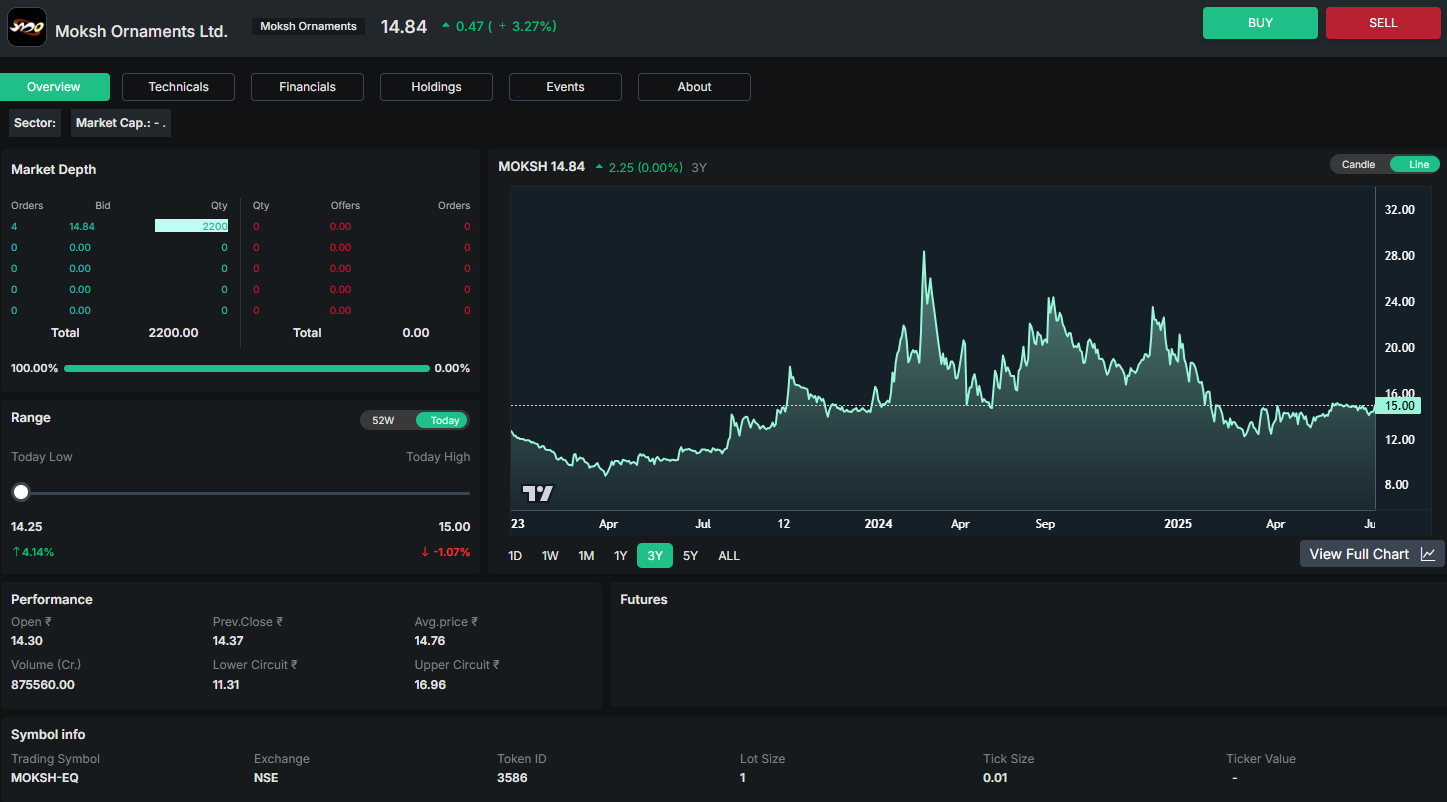Click the MOKSH 14.84 chart title

tap(541, 167)
